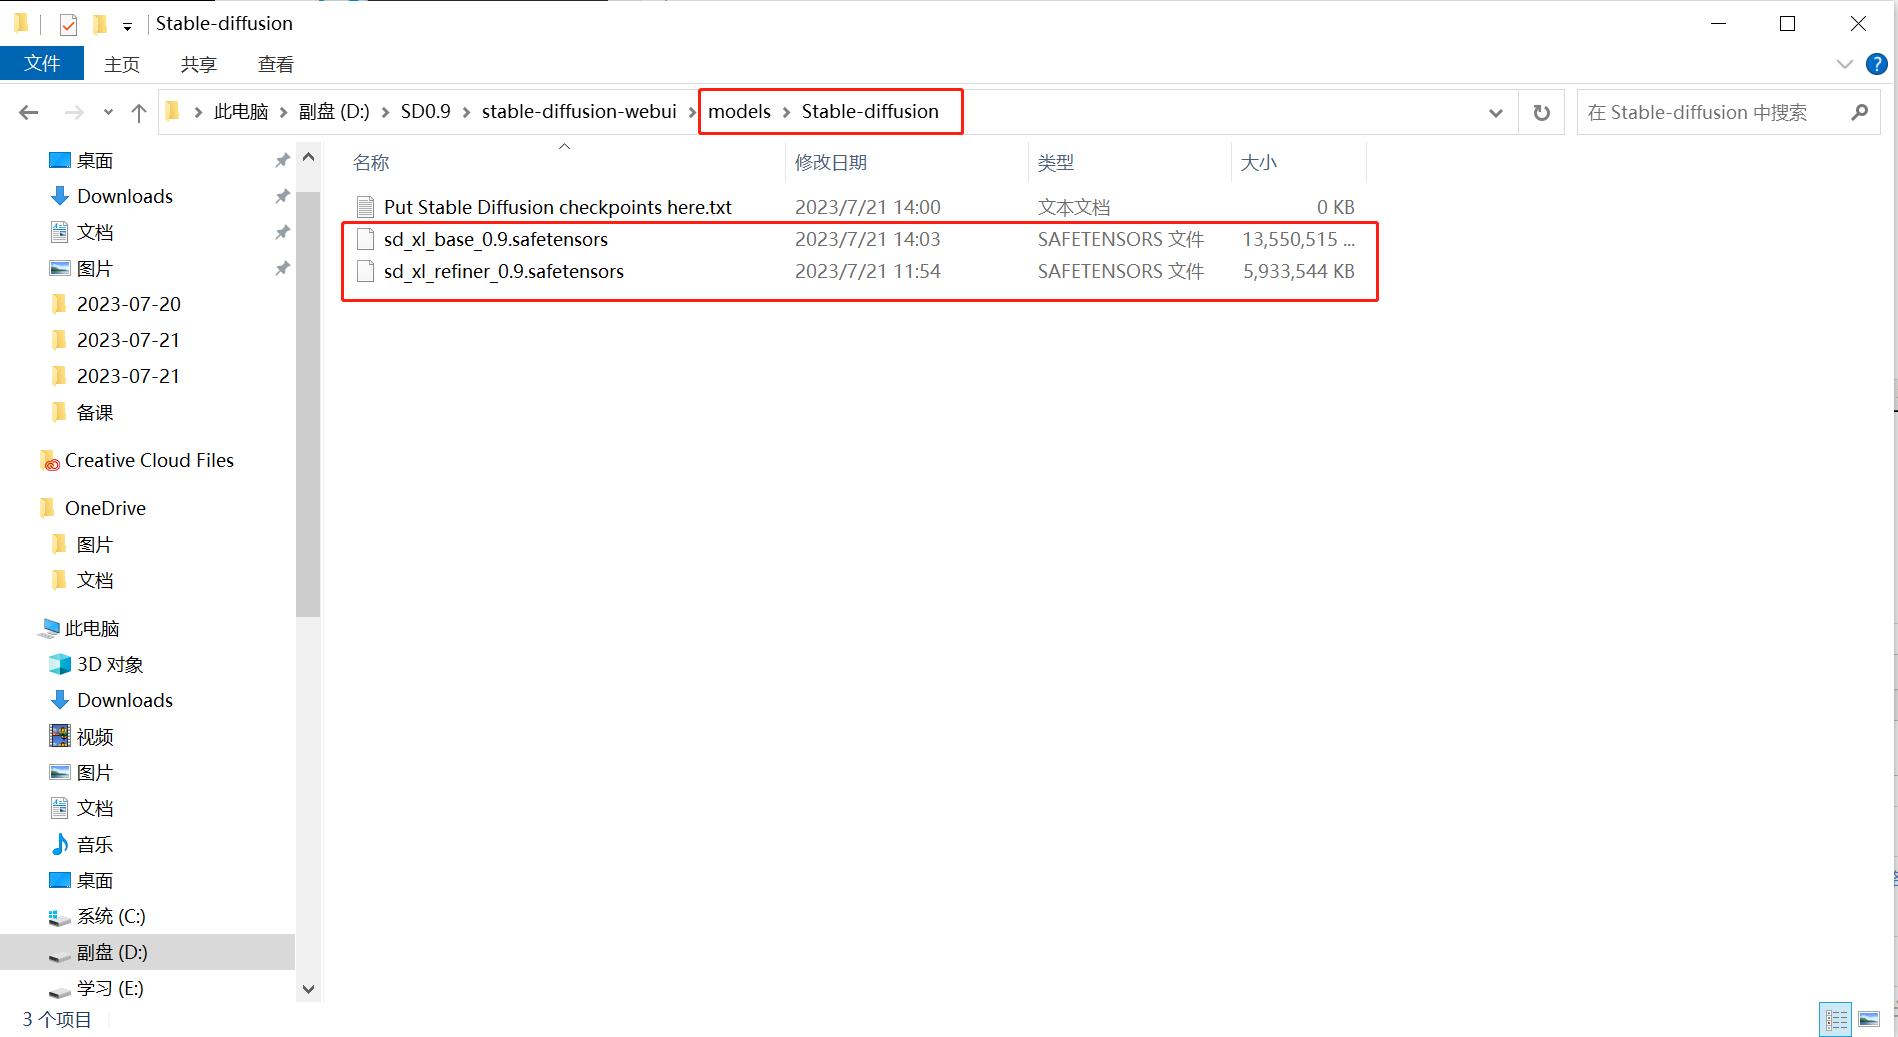The width and height of the screenshot is (1898, 1037).
Task: Click the text file icon of Put Stable Diffusion
Action: (x=365, y=207)
